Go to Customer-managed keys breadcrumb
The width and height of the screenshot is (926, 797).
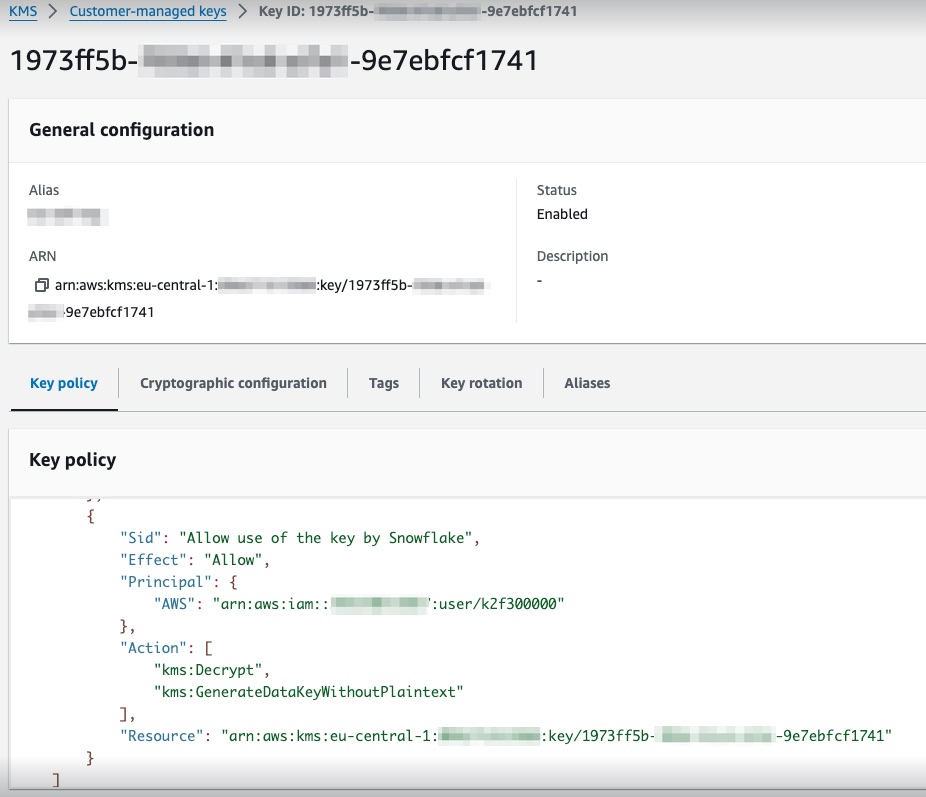pyautogui.click(x=148, y=11)
